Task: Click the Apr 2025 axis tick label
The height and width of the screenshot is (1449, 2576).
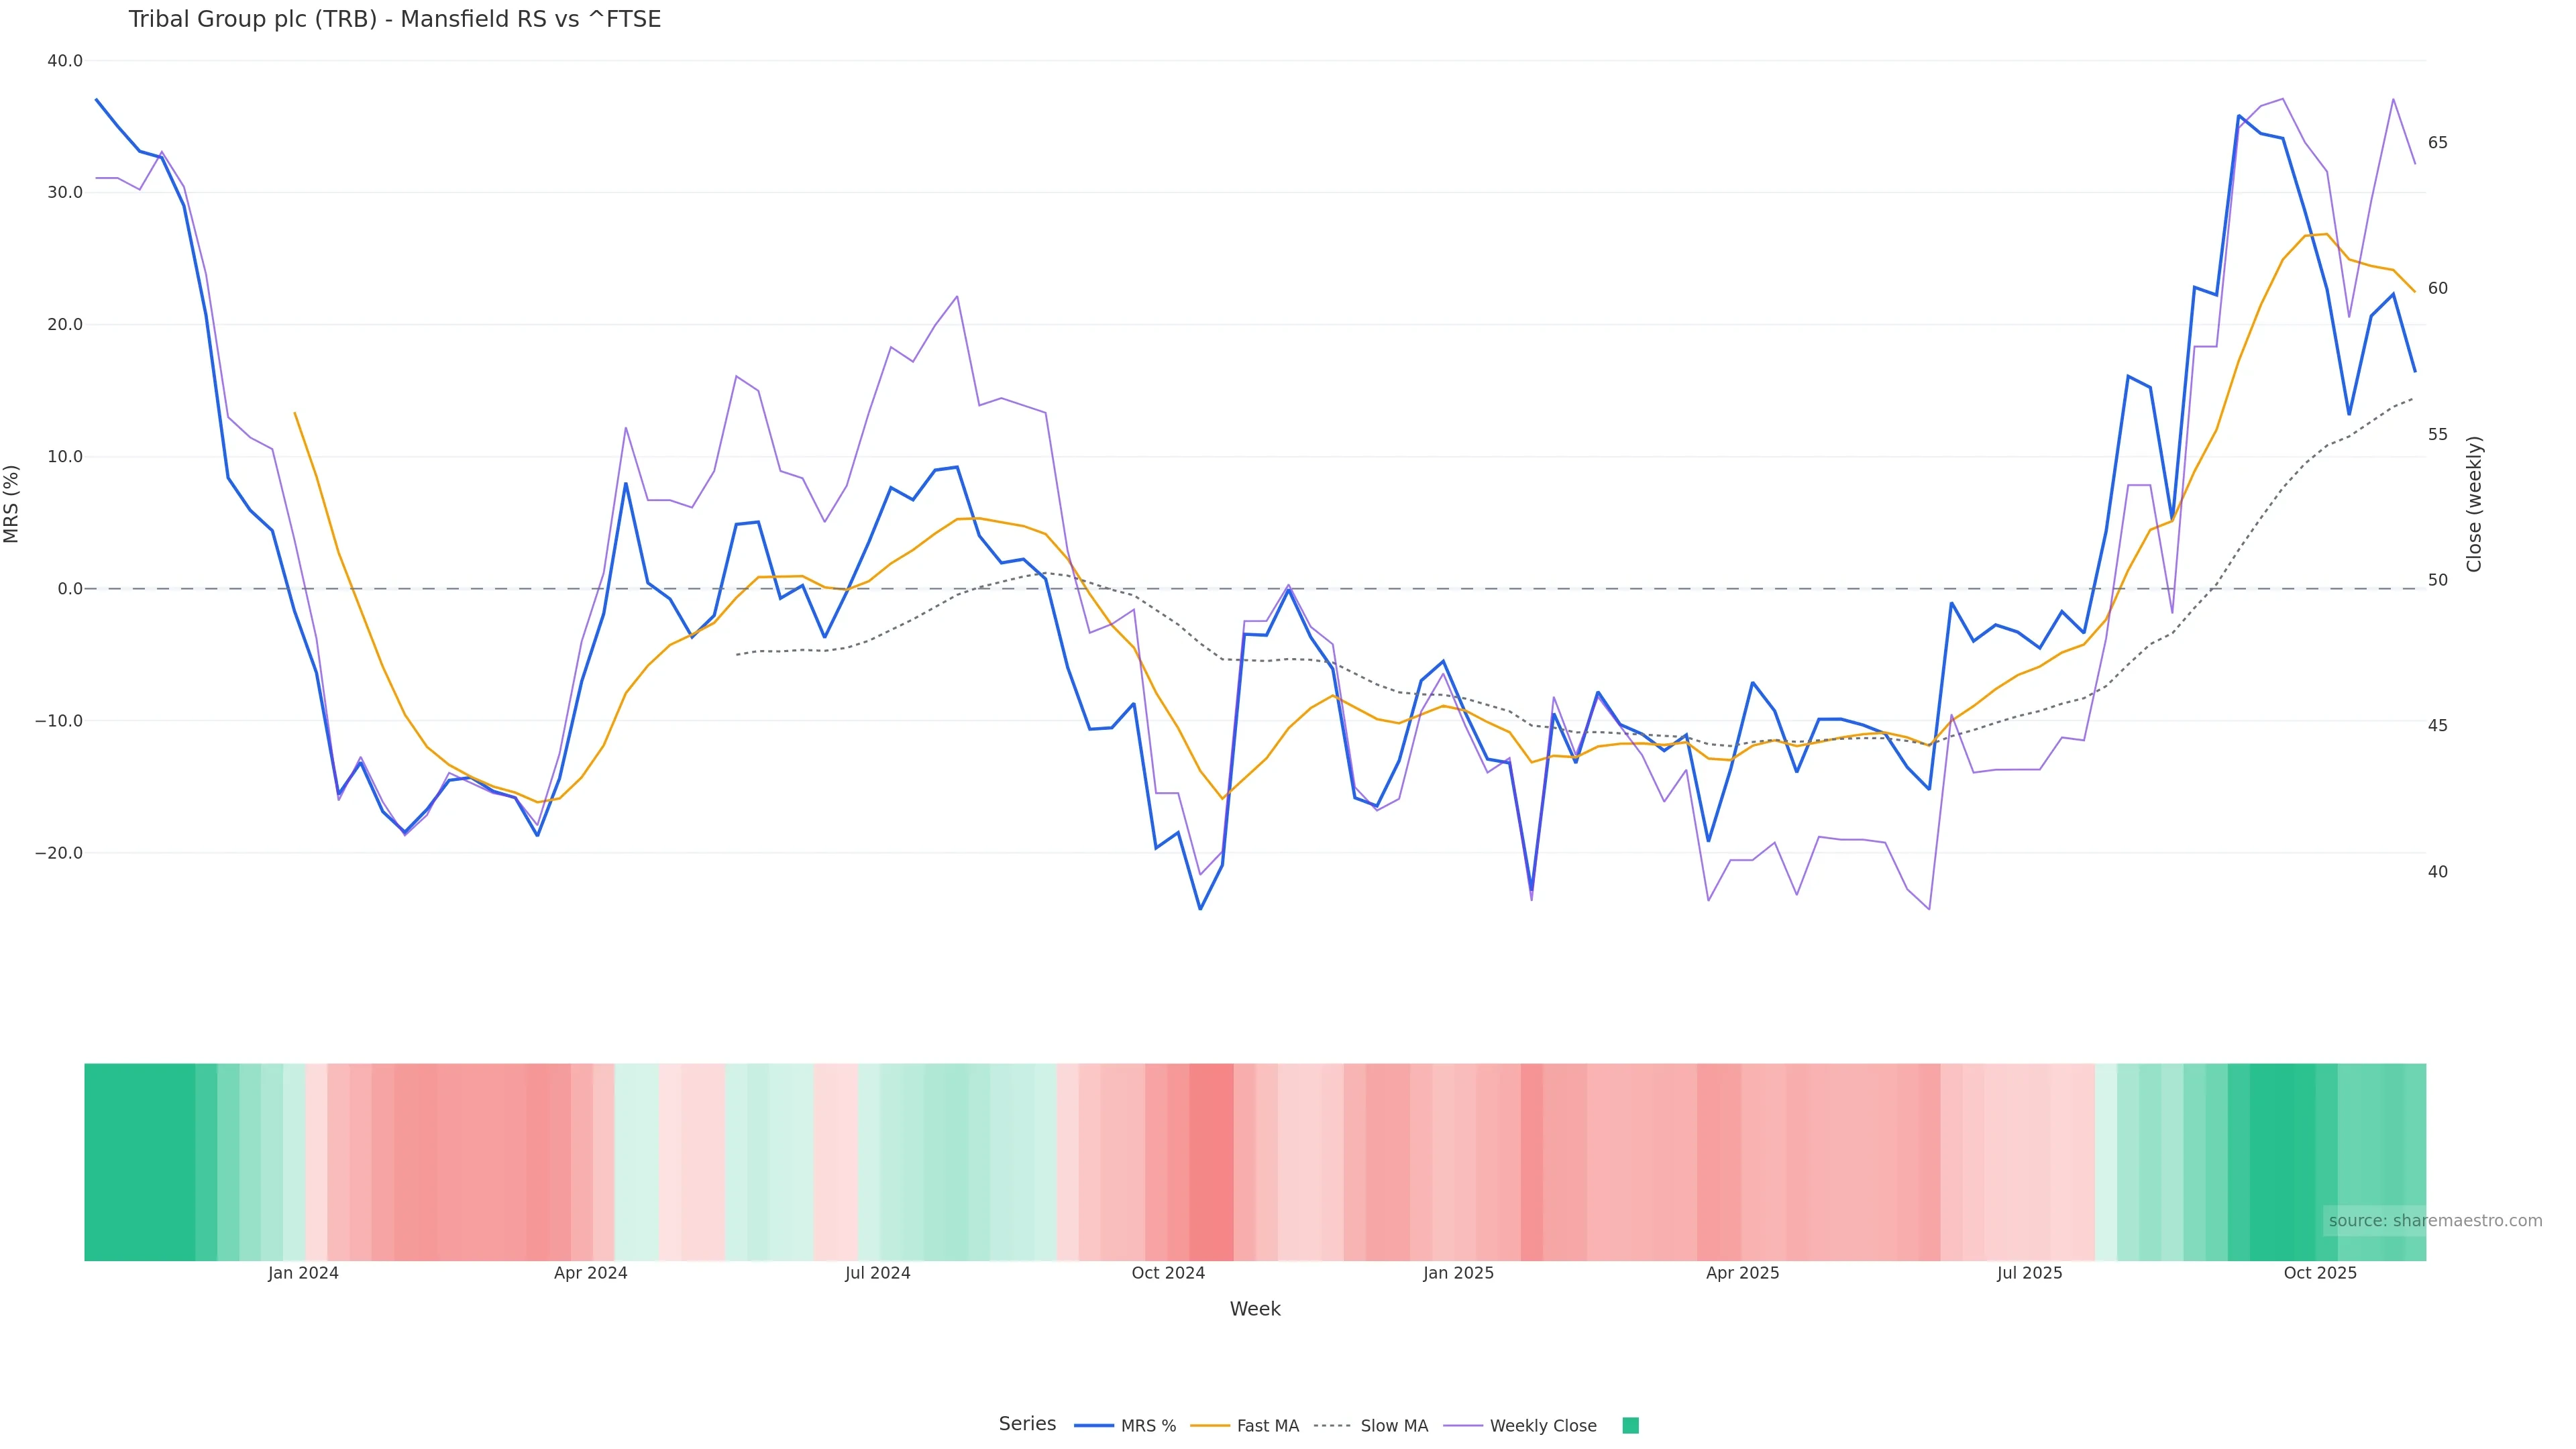Action: [x=1742, y=1274]
